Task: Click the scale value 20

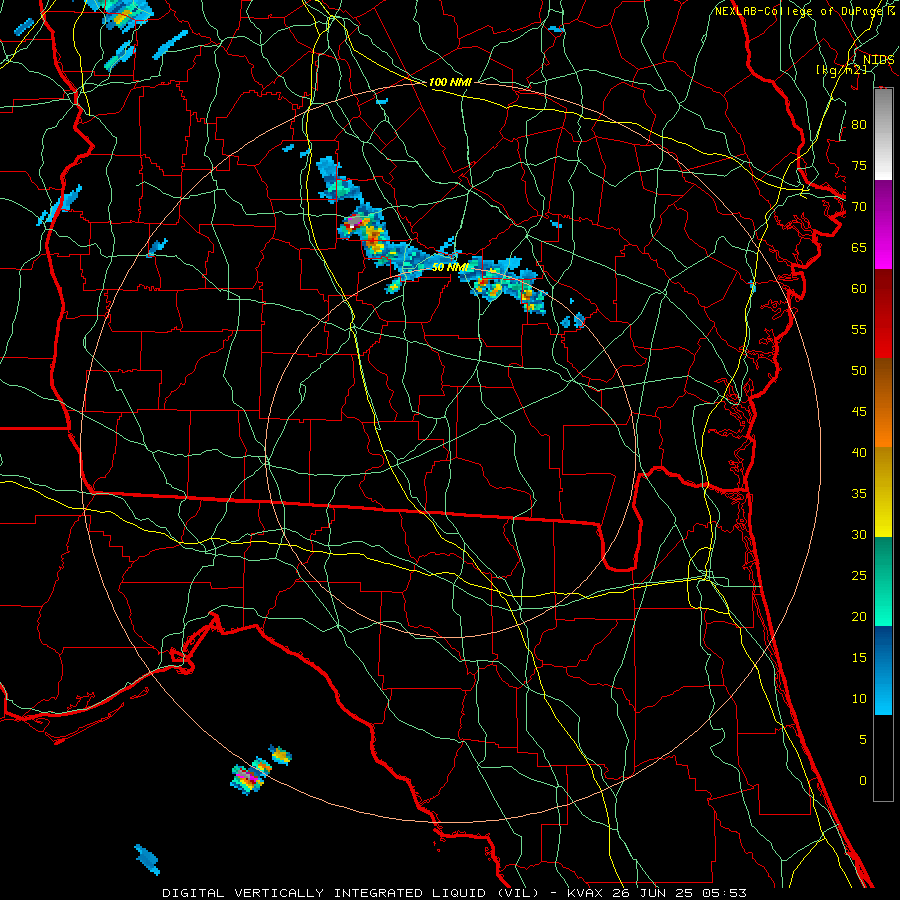Action: click(859, 616)
